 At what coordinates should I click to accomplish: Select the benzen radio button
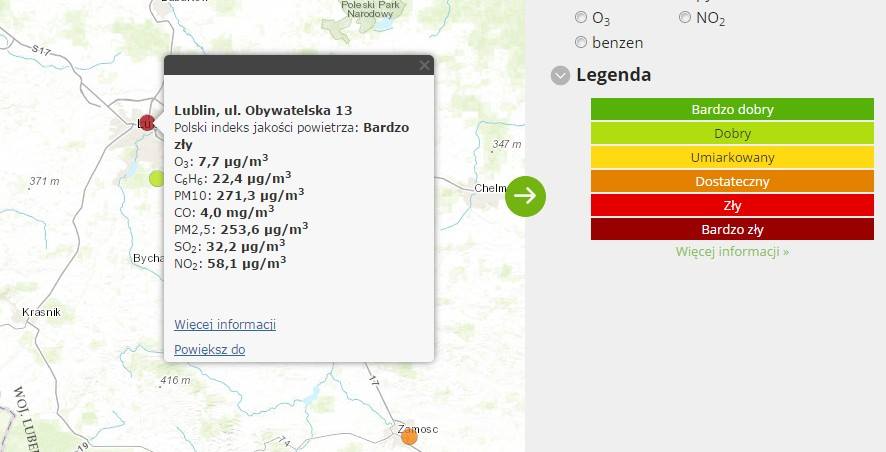[581, 42]
